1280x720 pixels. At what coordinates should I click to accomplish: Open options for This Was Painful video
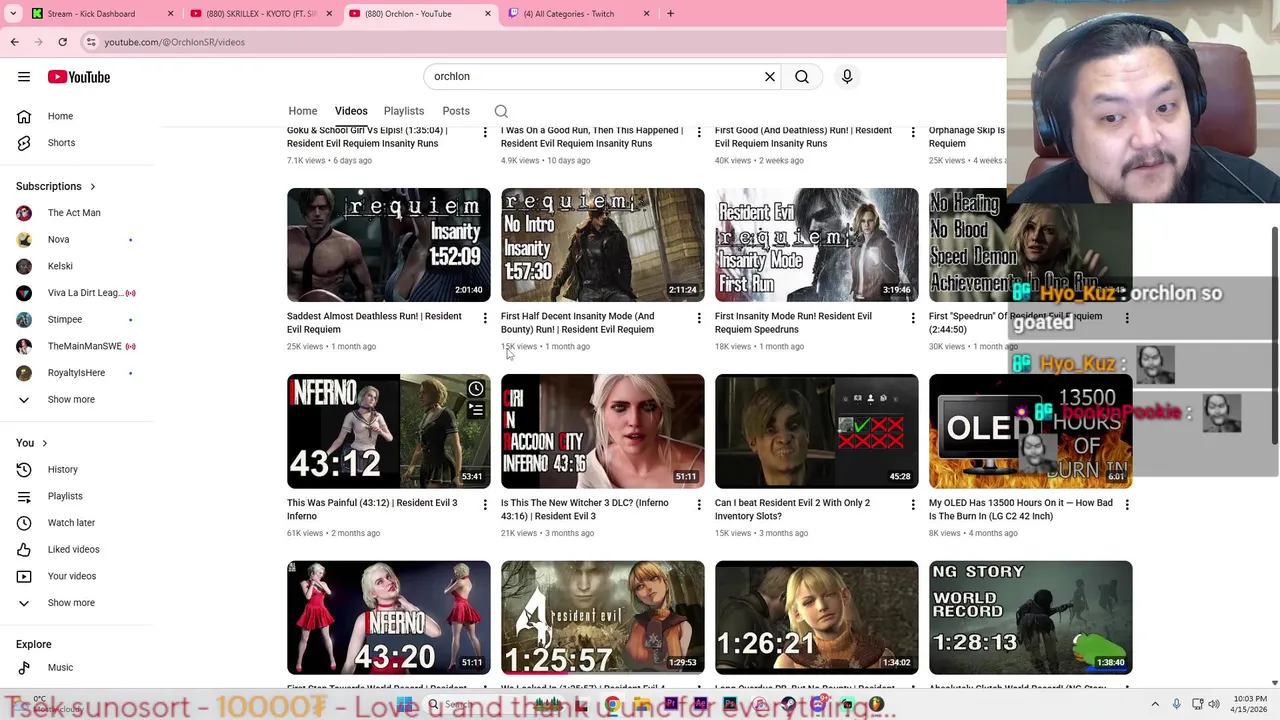(485, 505)
